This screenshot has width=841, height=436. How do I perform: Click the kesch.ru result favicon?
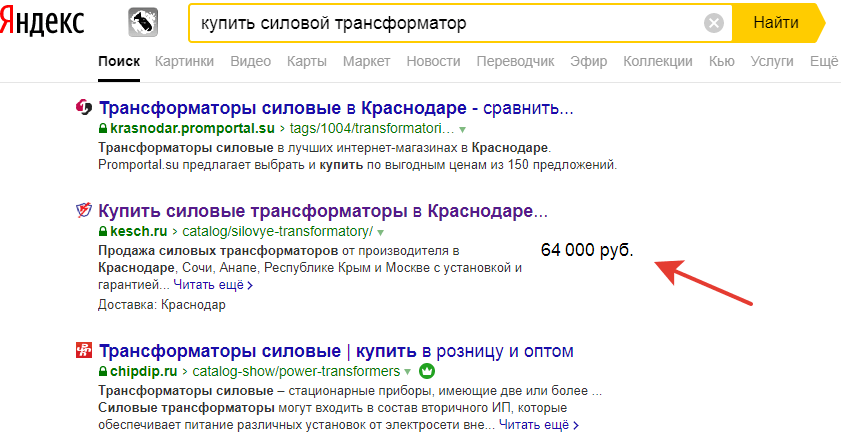(x=84, y=211)
